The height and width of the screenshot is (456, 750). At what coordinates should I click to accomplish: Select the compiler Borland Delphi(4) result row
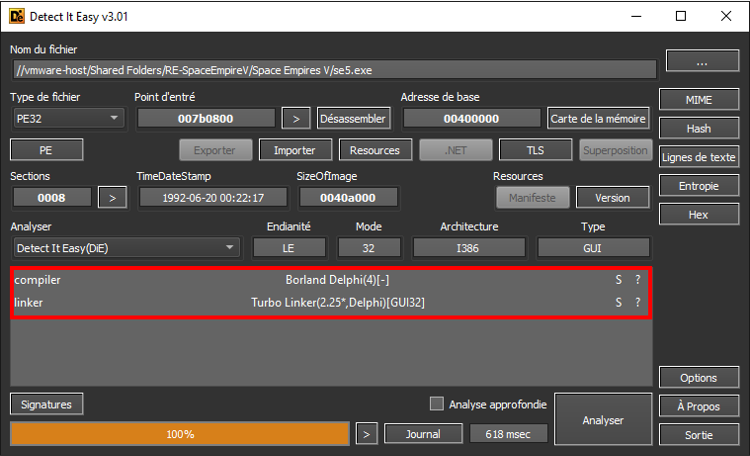click(331, 280)
